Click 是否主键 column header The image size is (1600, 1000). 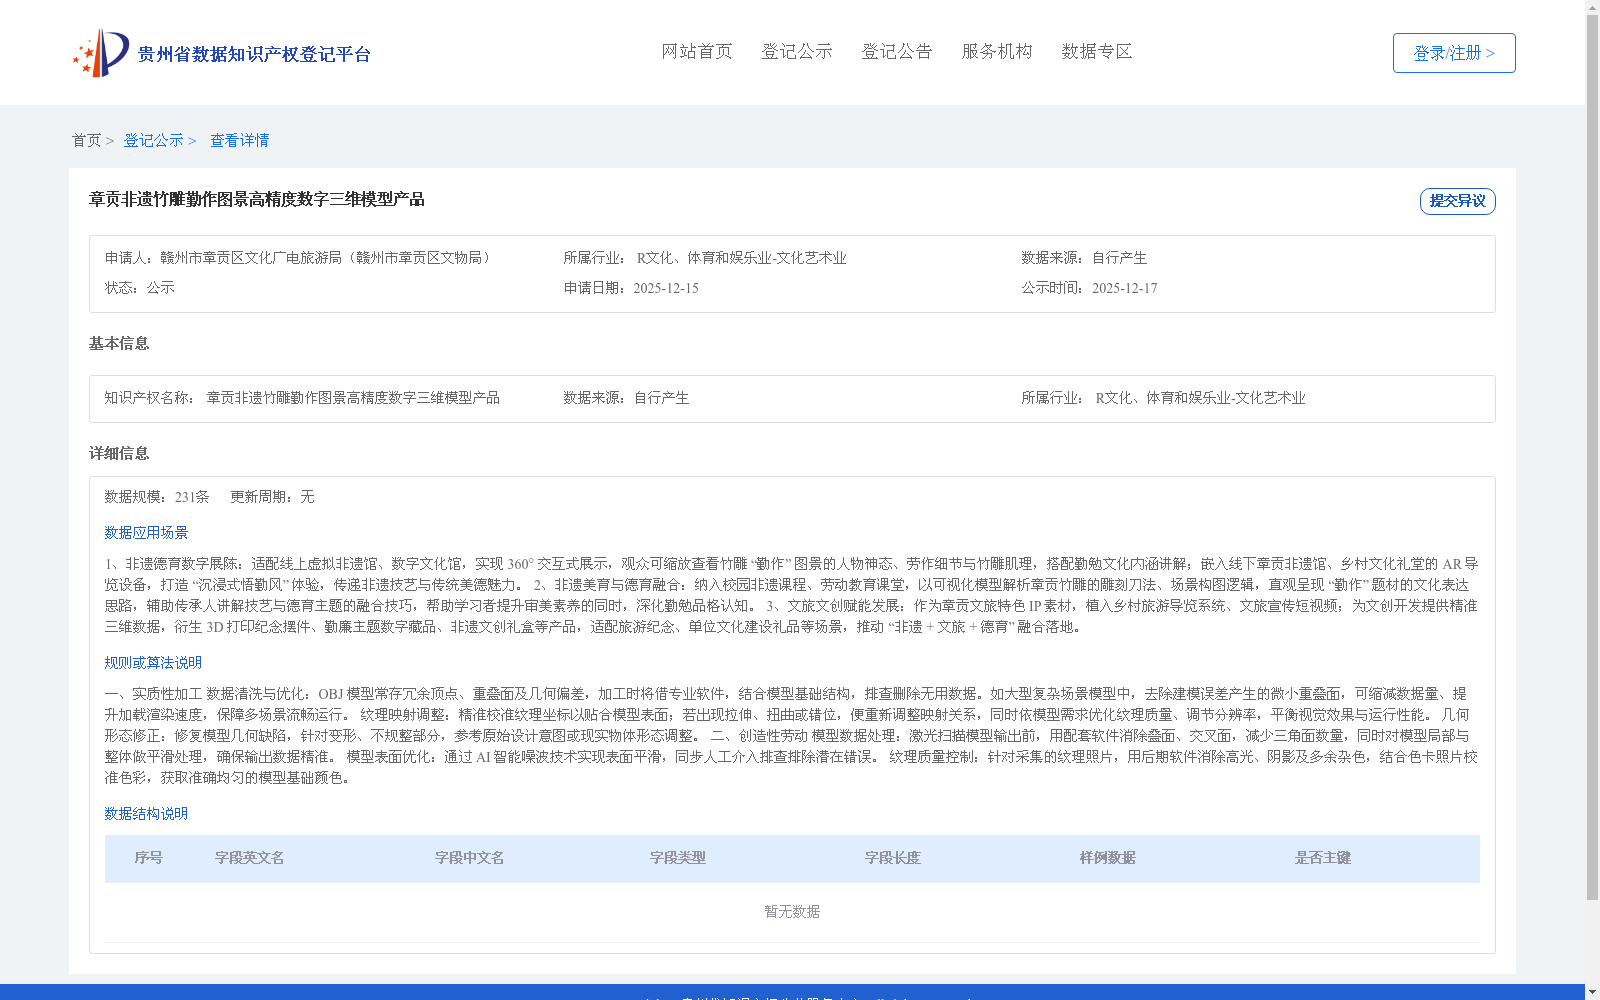(x=1323, y=858)
